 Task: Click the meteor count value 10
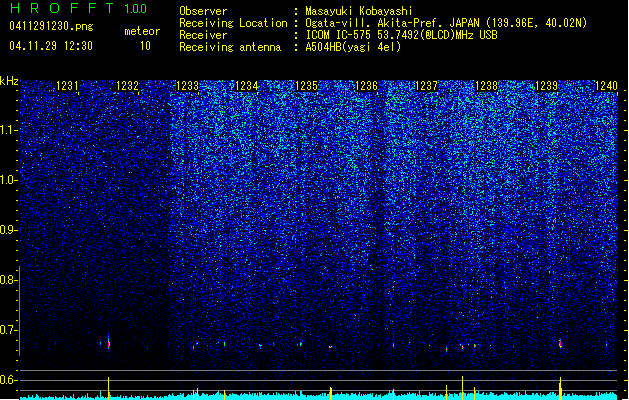coord(145,46)
